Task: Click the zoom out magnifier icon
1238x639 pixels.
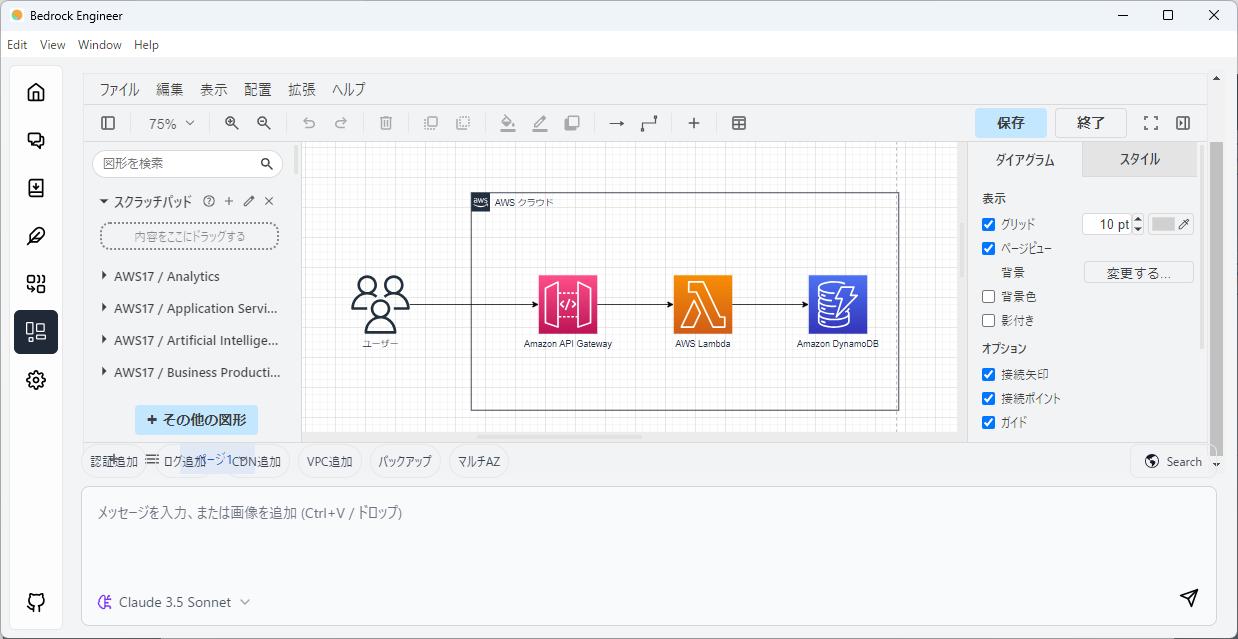Action: (x=264, y=123)
